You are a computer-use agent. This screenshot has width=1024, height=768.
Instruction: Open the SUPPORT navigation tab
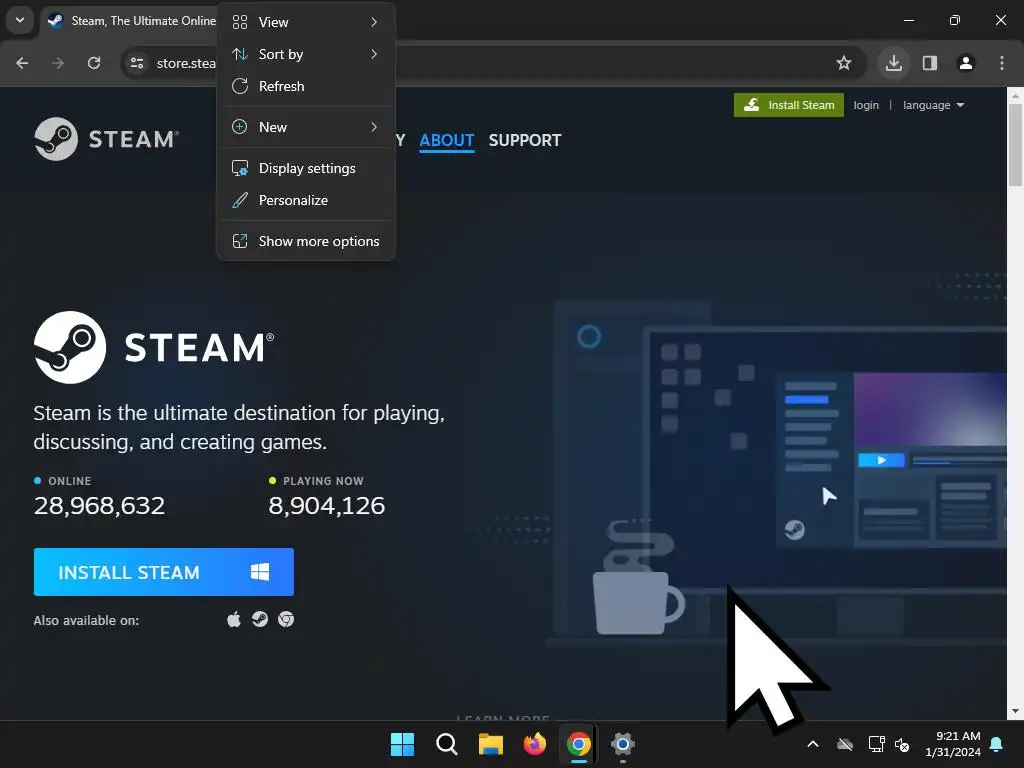pos(525,140)
